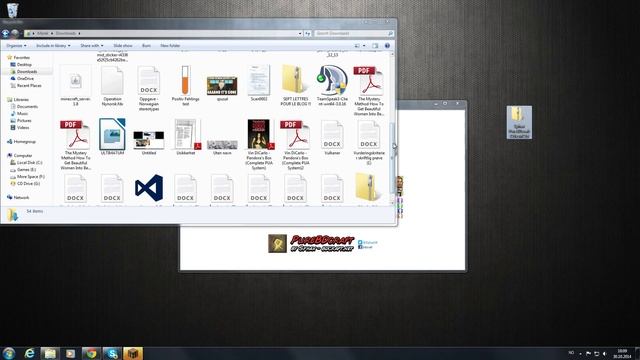The width and height of the screenshot is (640, 360).
Task: Select the Operation Nynorsk file
Action: pos(112,86)
